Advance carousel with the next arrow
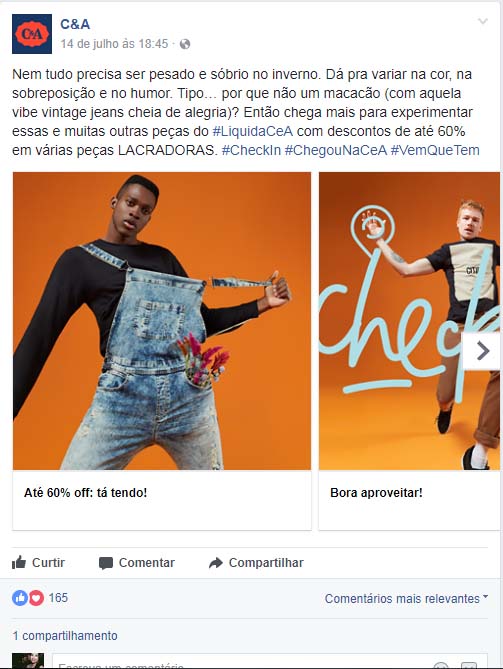503x669 pixels. coord(482,351)
